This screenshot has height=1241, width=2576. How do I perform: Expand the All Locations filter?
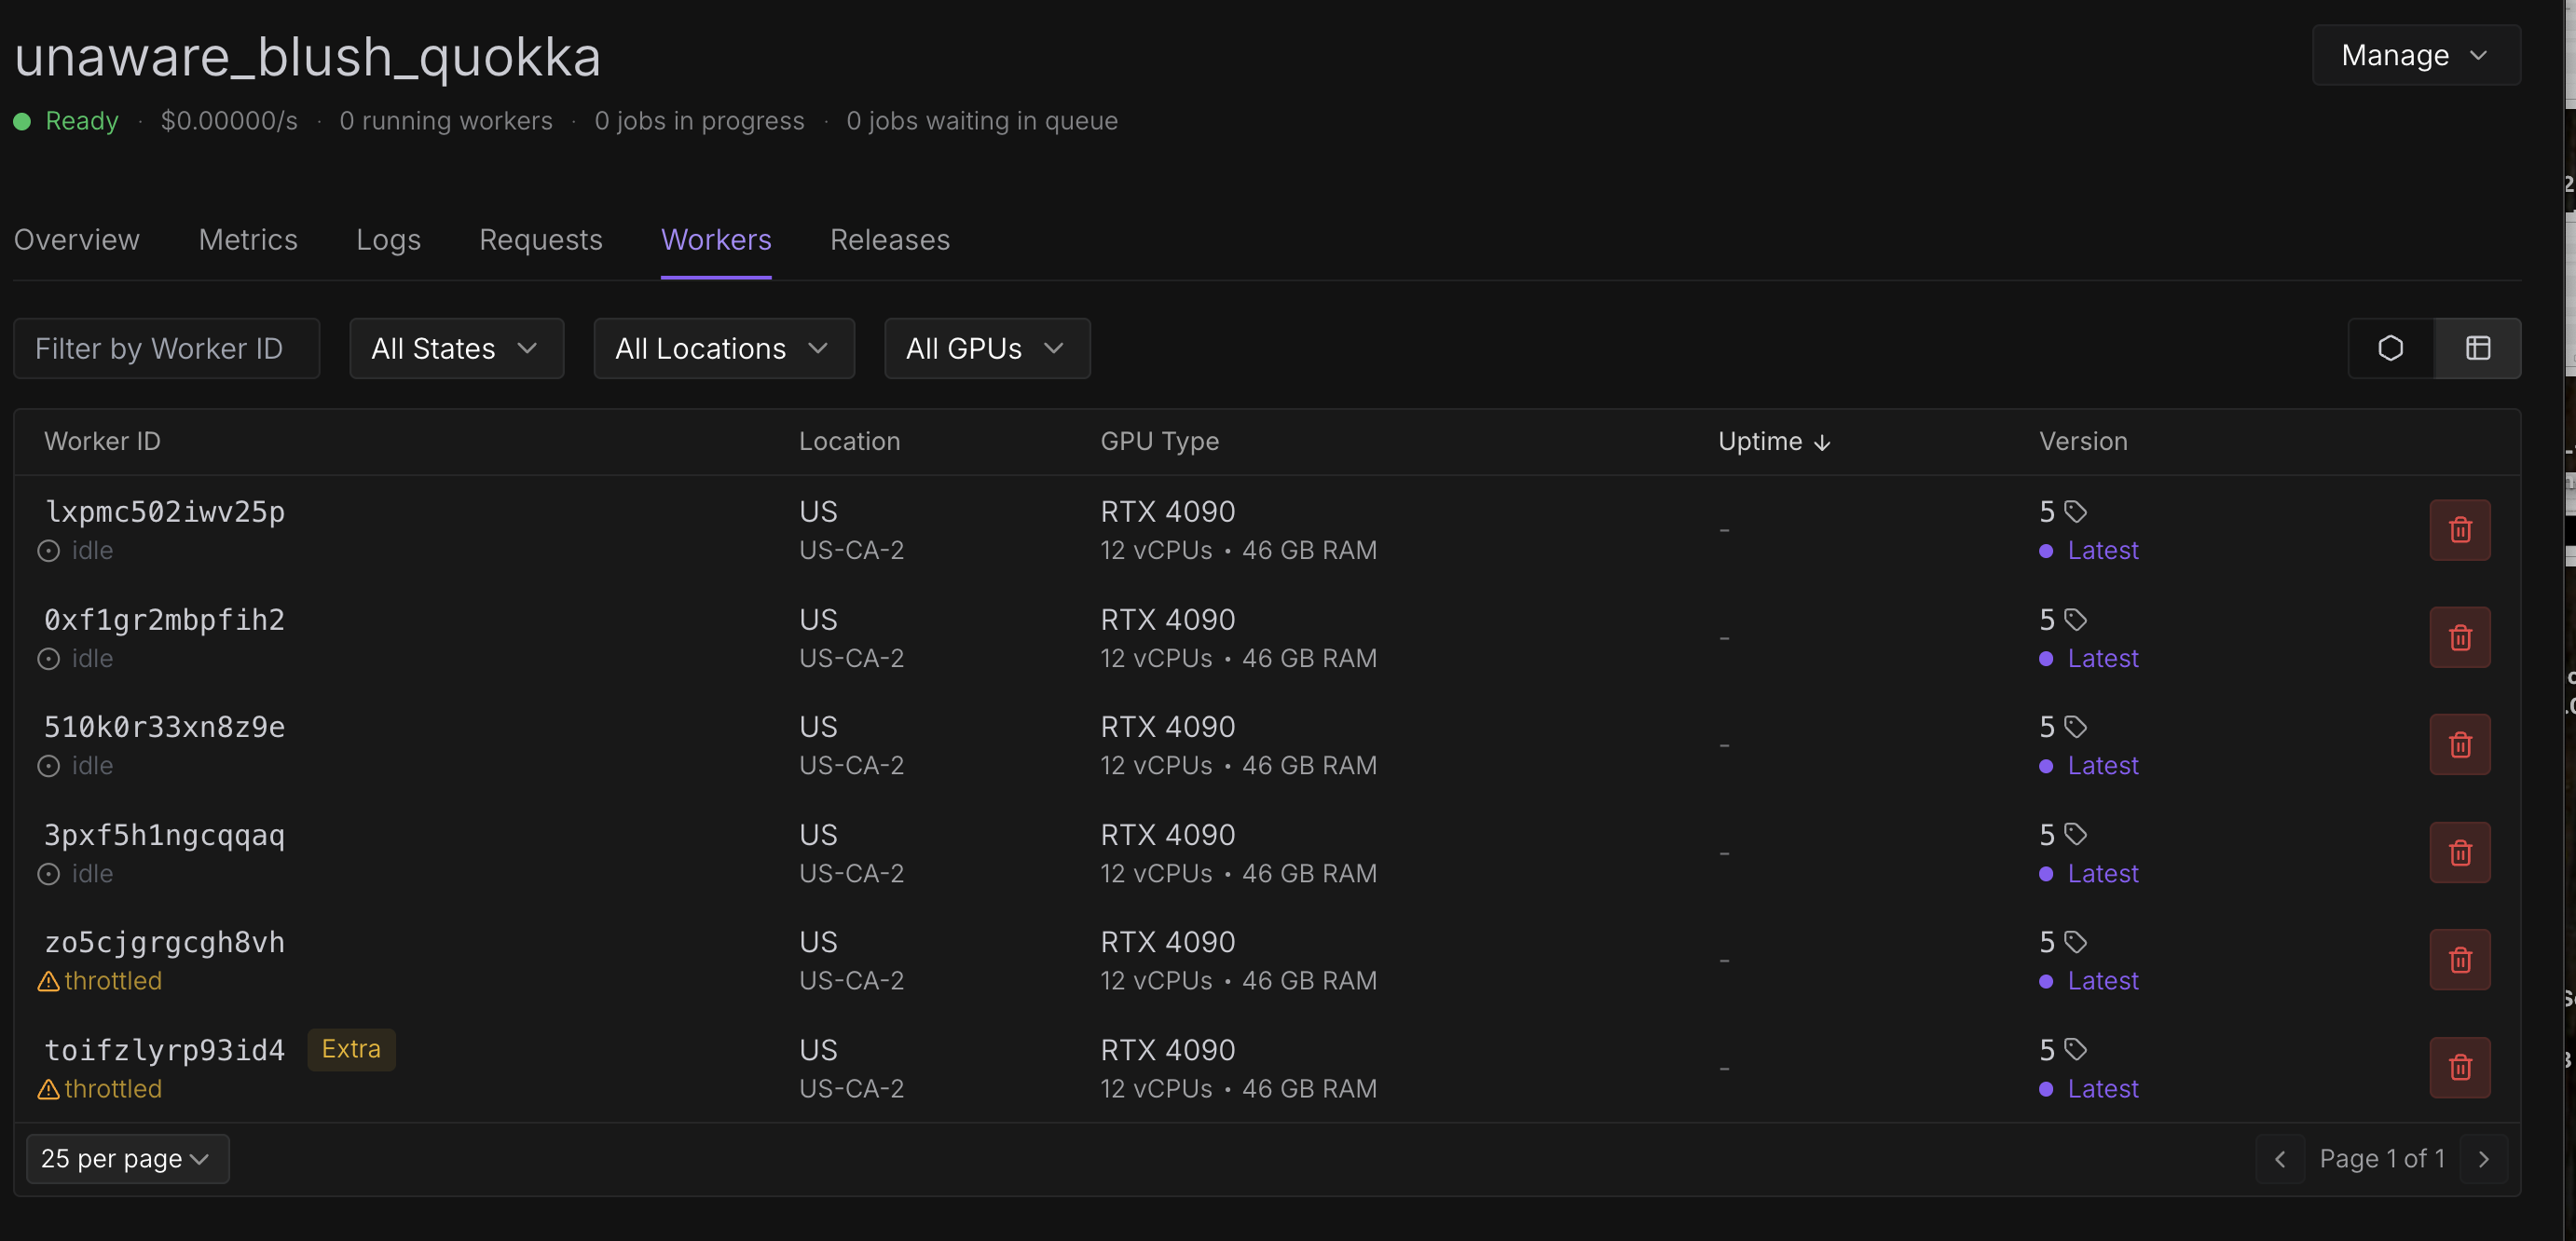723,348
